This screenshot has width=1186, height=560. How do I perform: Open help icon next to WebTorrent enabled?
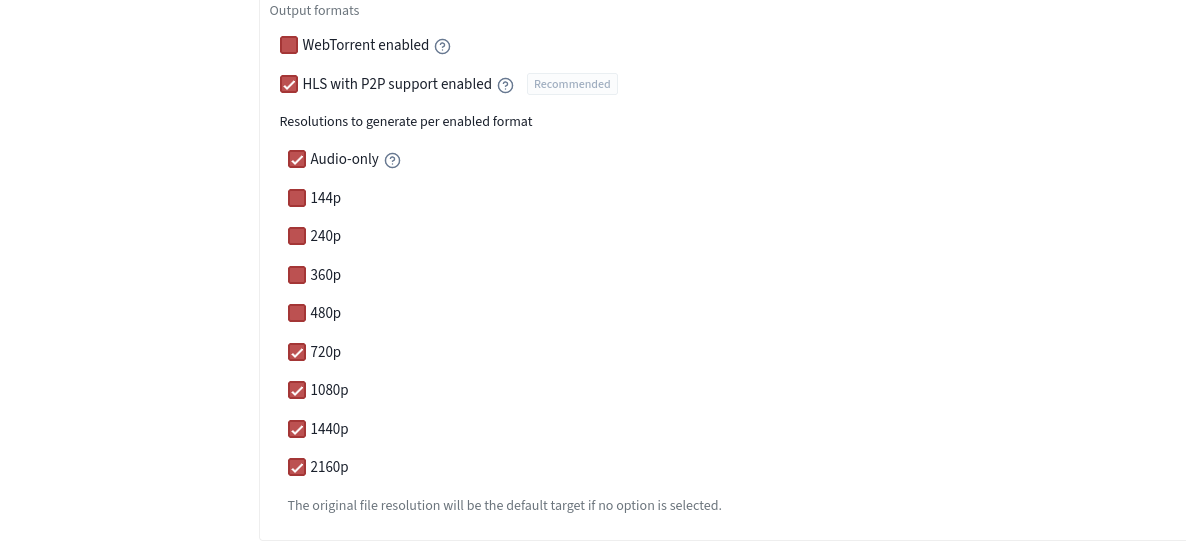point(443,46)
